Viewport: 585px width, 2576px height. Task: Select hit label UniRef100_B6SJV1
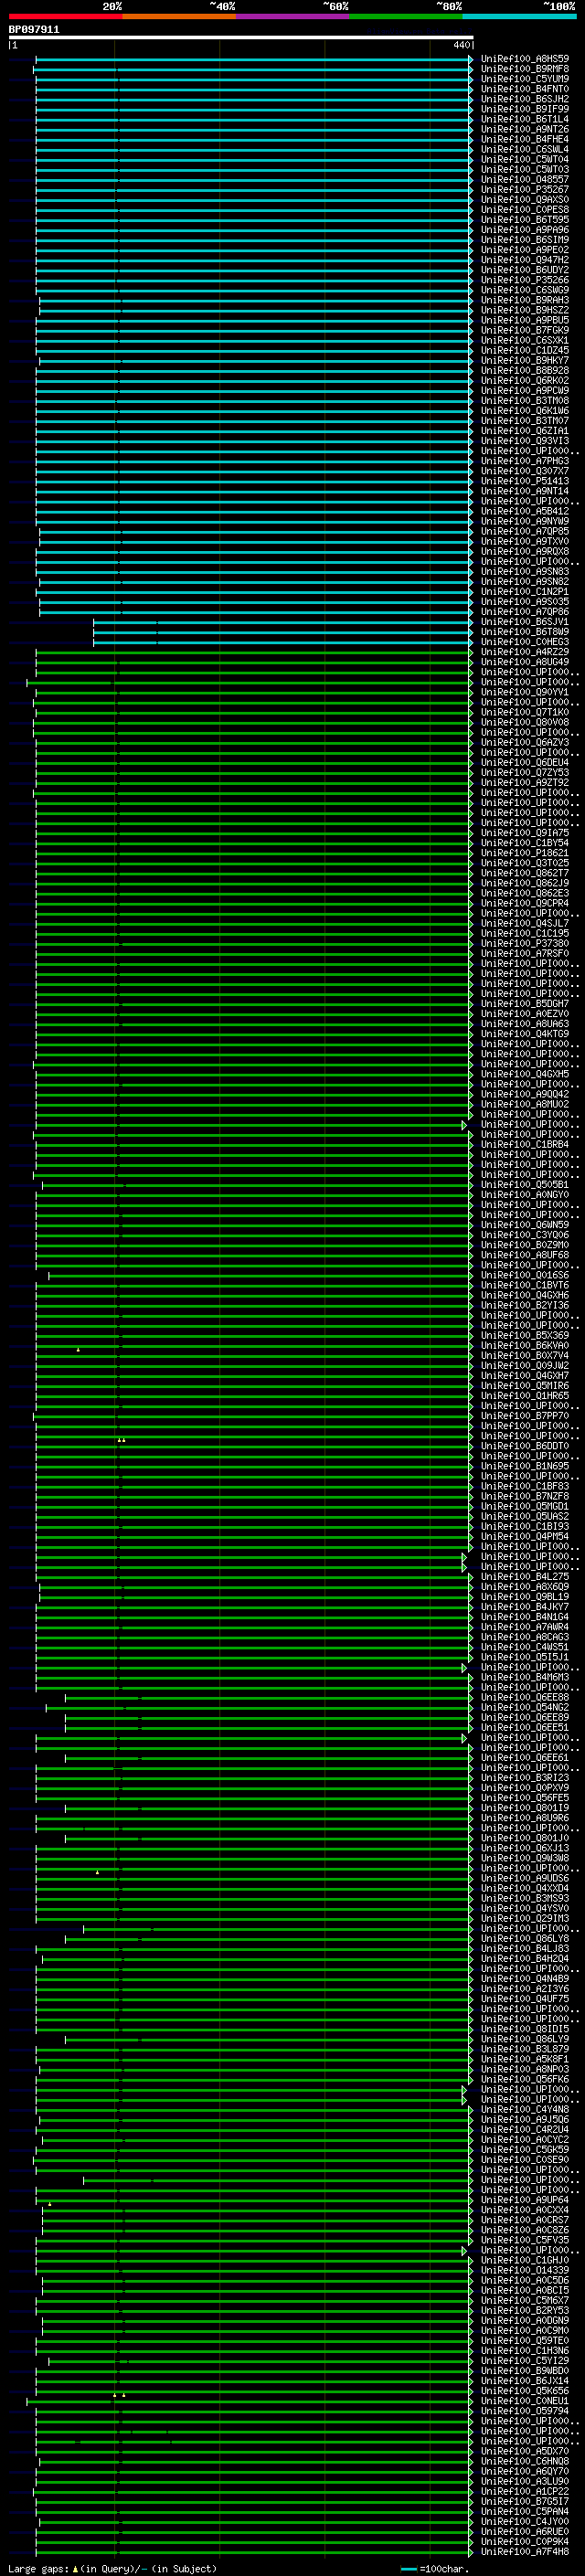click(525, 622)
